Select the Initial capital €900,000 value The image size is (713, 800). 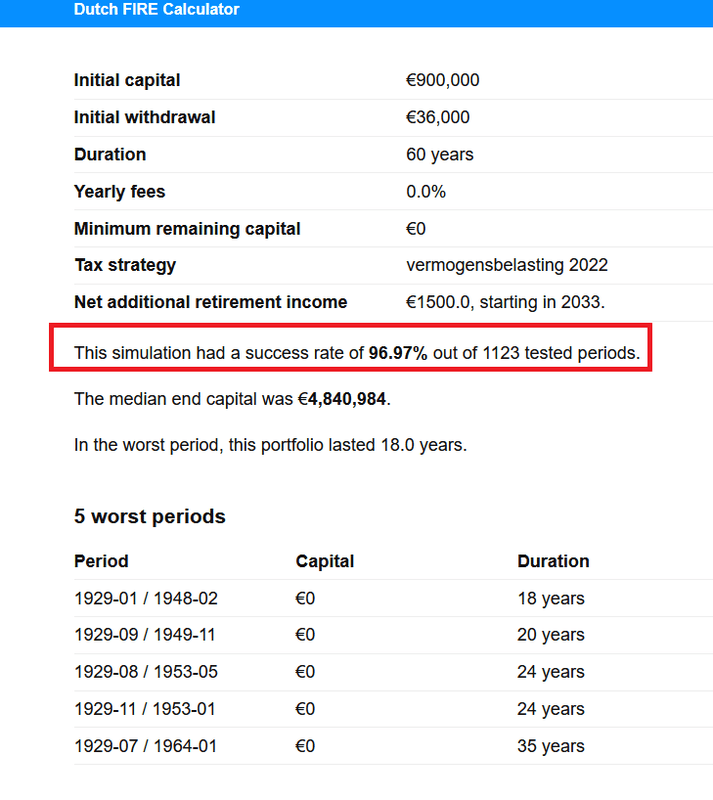[442, 80]
